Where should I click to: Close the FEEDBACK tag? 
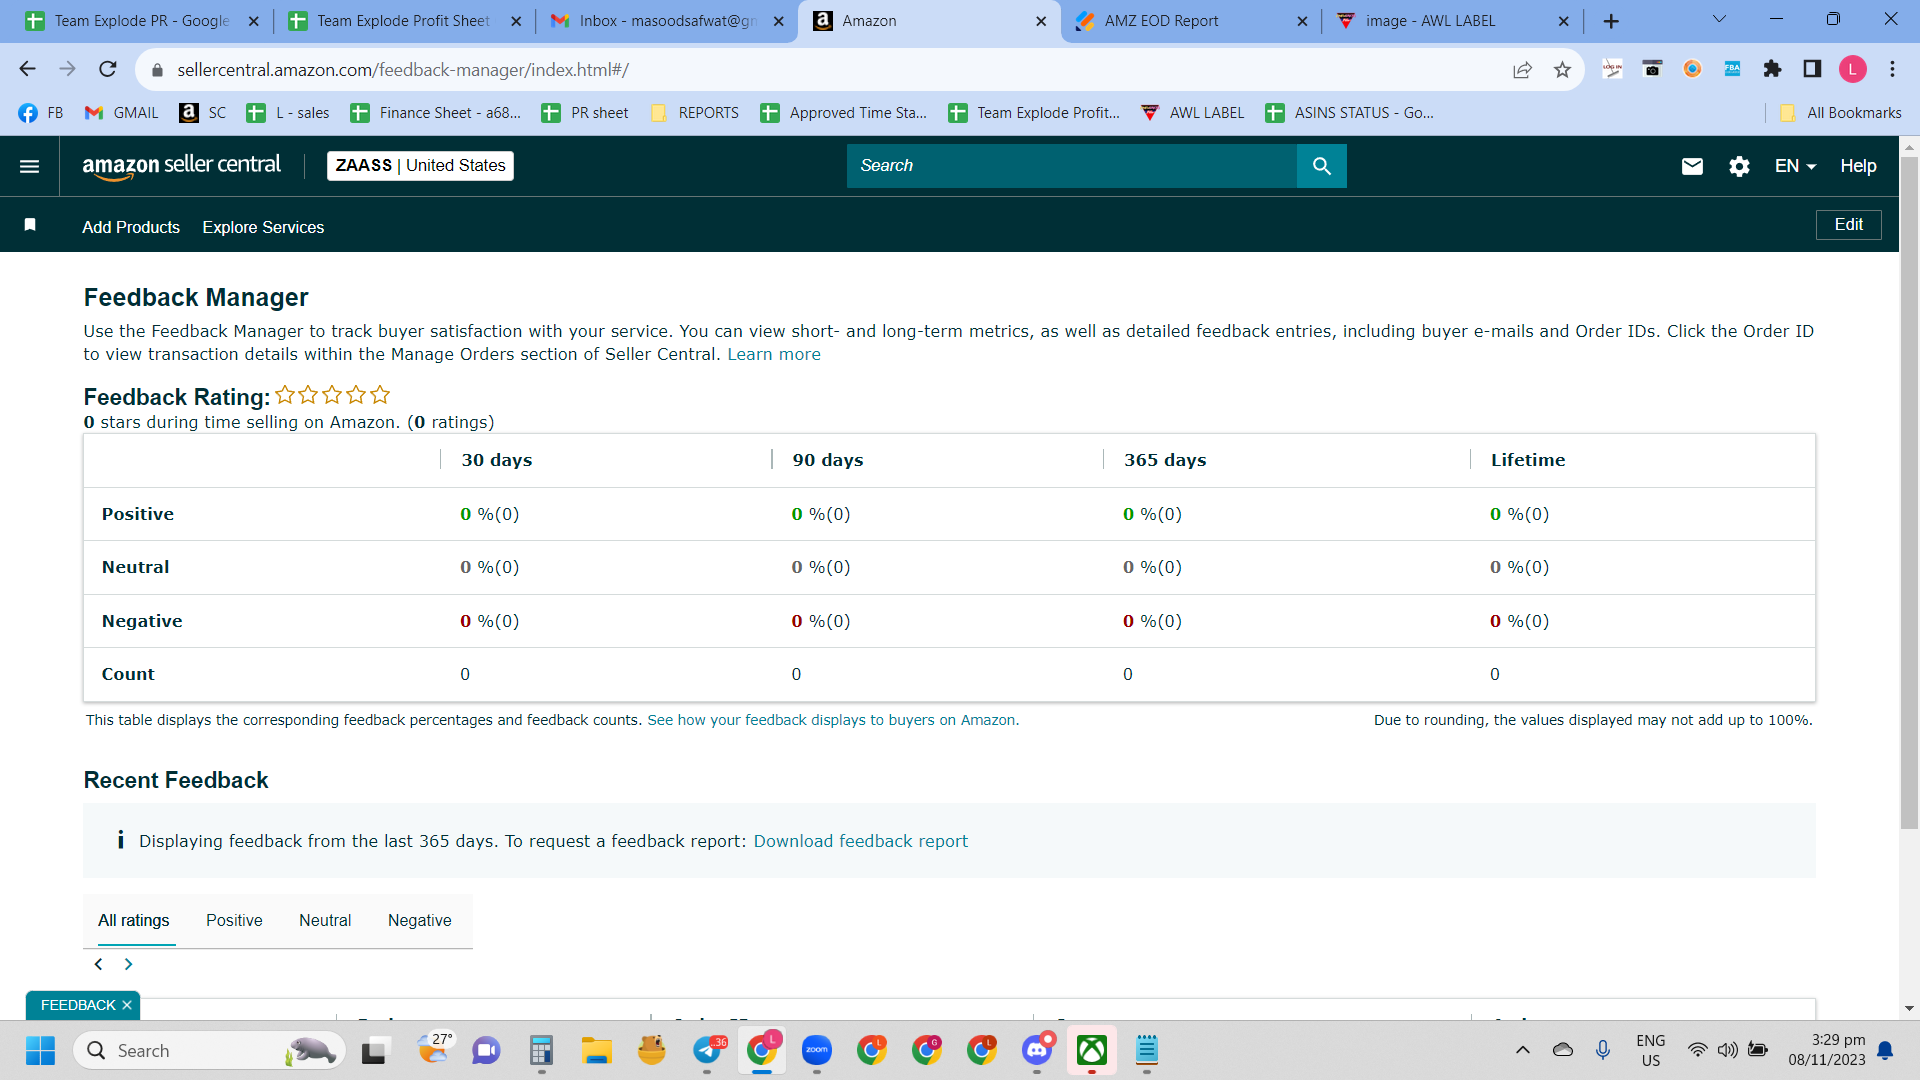(x=127, y=1005)
